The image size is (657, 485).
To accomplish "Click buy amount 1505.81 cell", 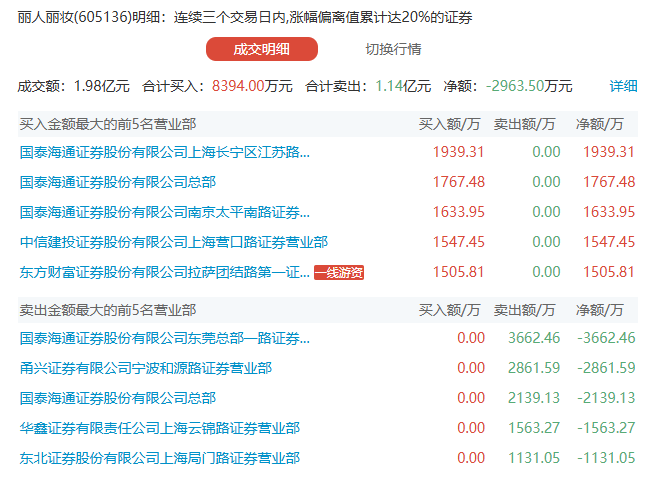I will pyautogui.click(x=458, y=272).
